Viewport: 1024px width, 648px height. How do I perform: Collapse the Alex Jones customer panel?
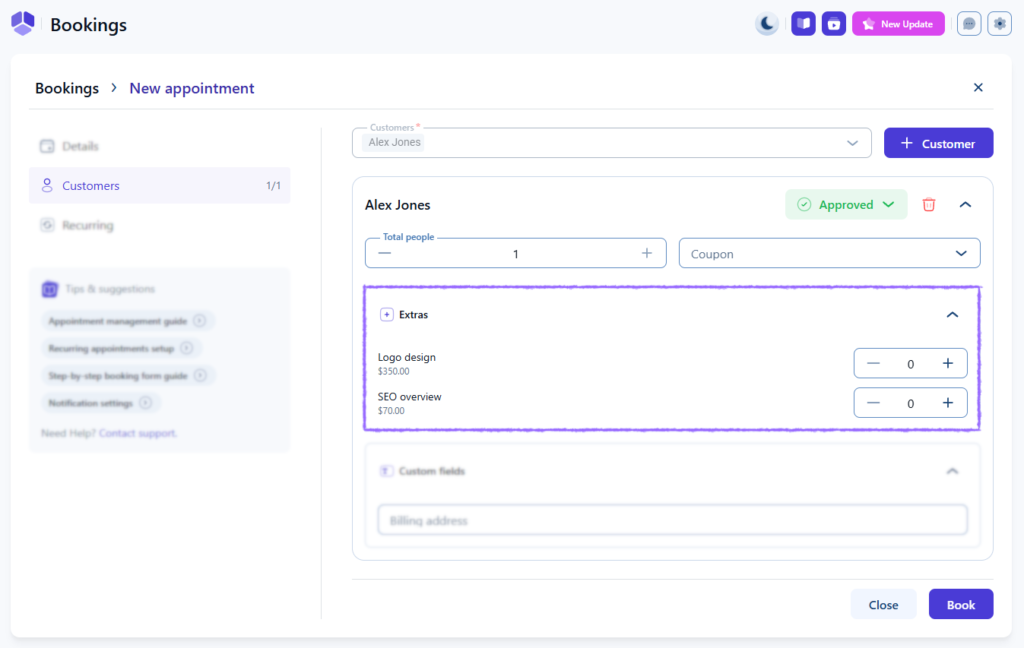click(965, 205)
